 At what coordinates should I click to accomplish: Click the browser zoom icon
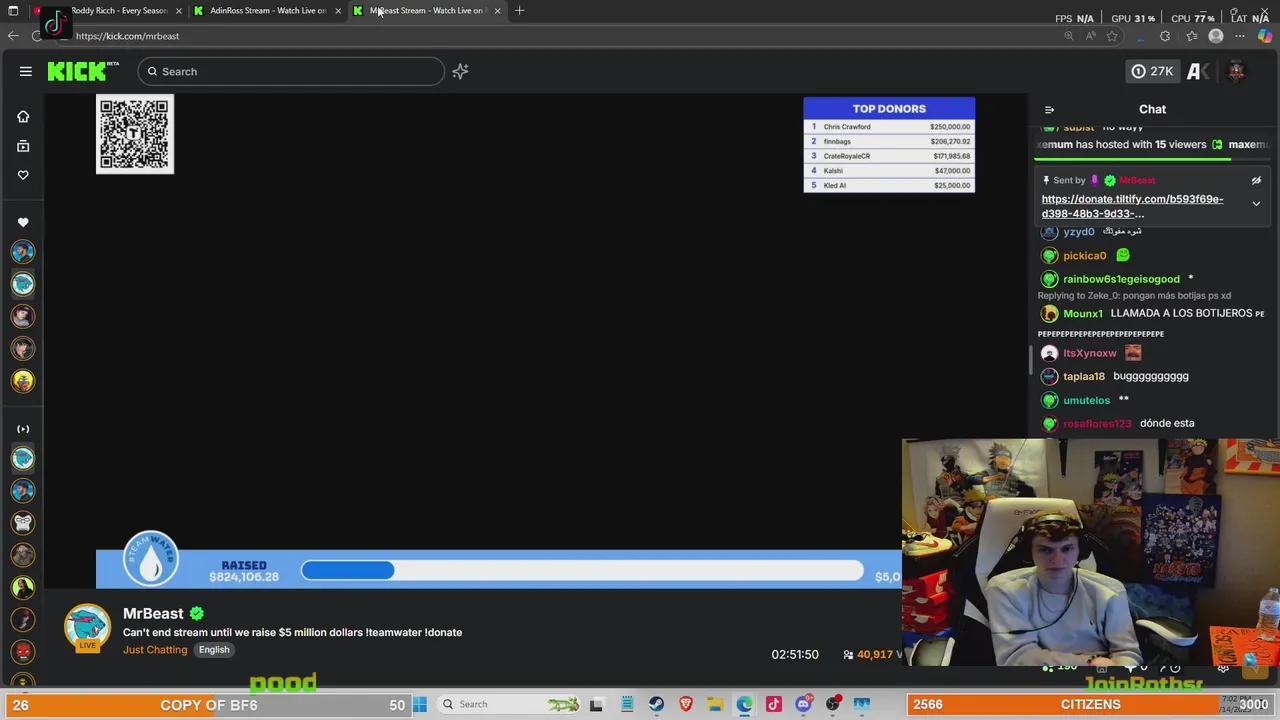[x=1068, y=37]
